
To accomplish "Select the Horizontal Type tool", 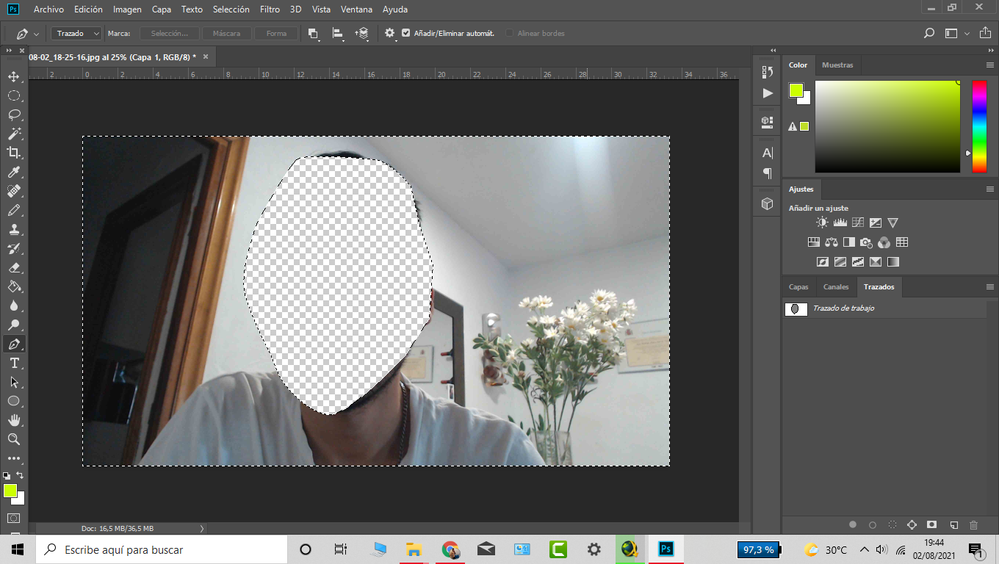I will tap(14, 363).
